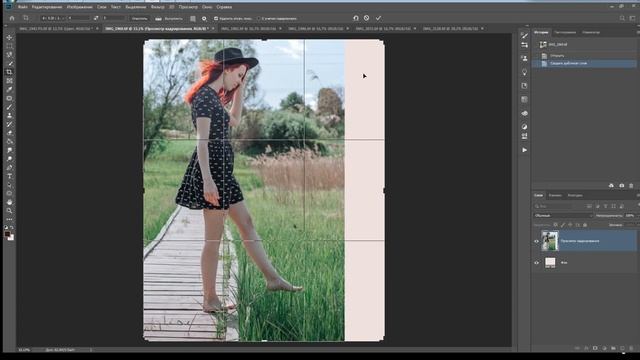This screenshot has width=640, height=360.
Task: Switch to the Слои panel tab
Action: (538, 196)
